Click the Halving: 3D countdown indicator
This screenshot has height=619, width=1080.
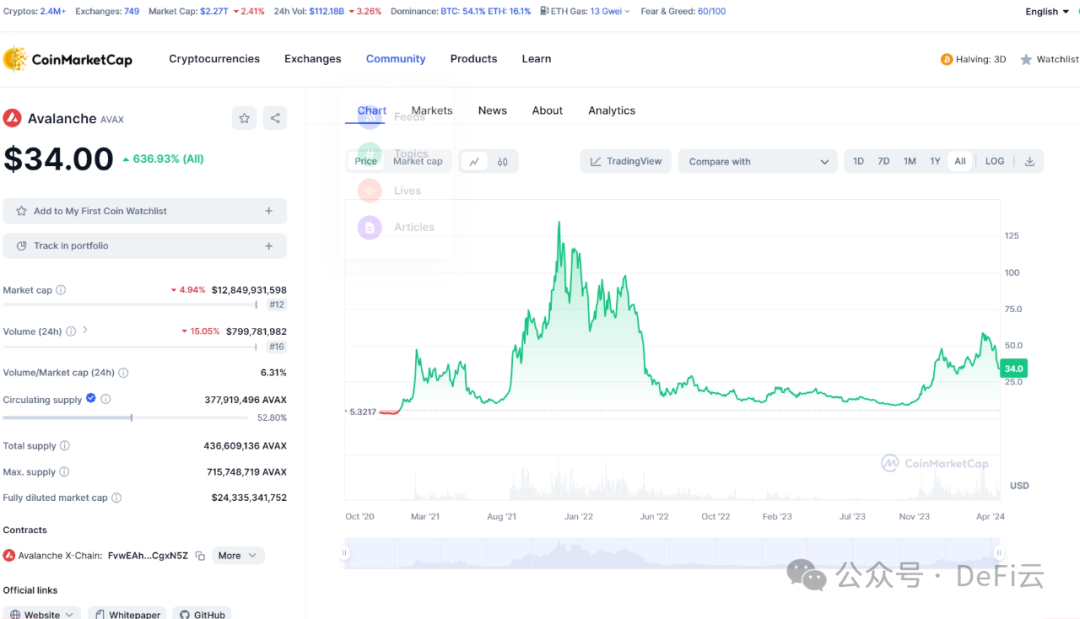[973, 60]
